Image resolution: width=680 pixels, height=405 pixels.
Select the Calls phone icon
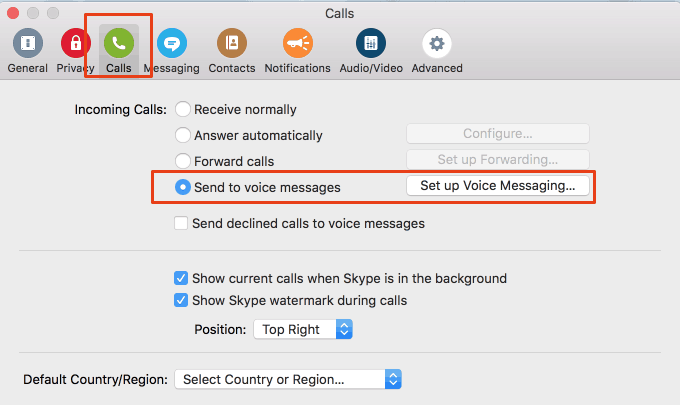119,43
